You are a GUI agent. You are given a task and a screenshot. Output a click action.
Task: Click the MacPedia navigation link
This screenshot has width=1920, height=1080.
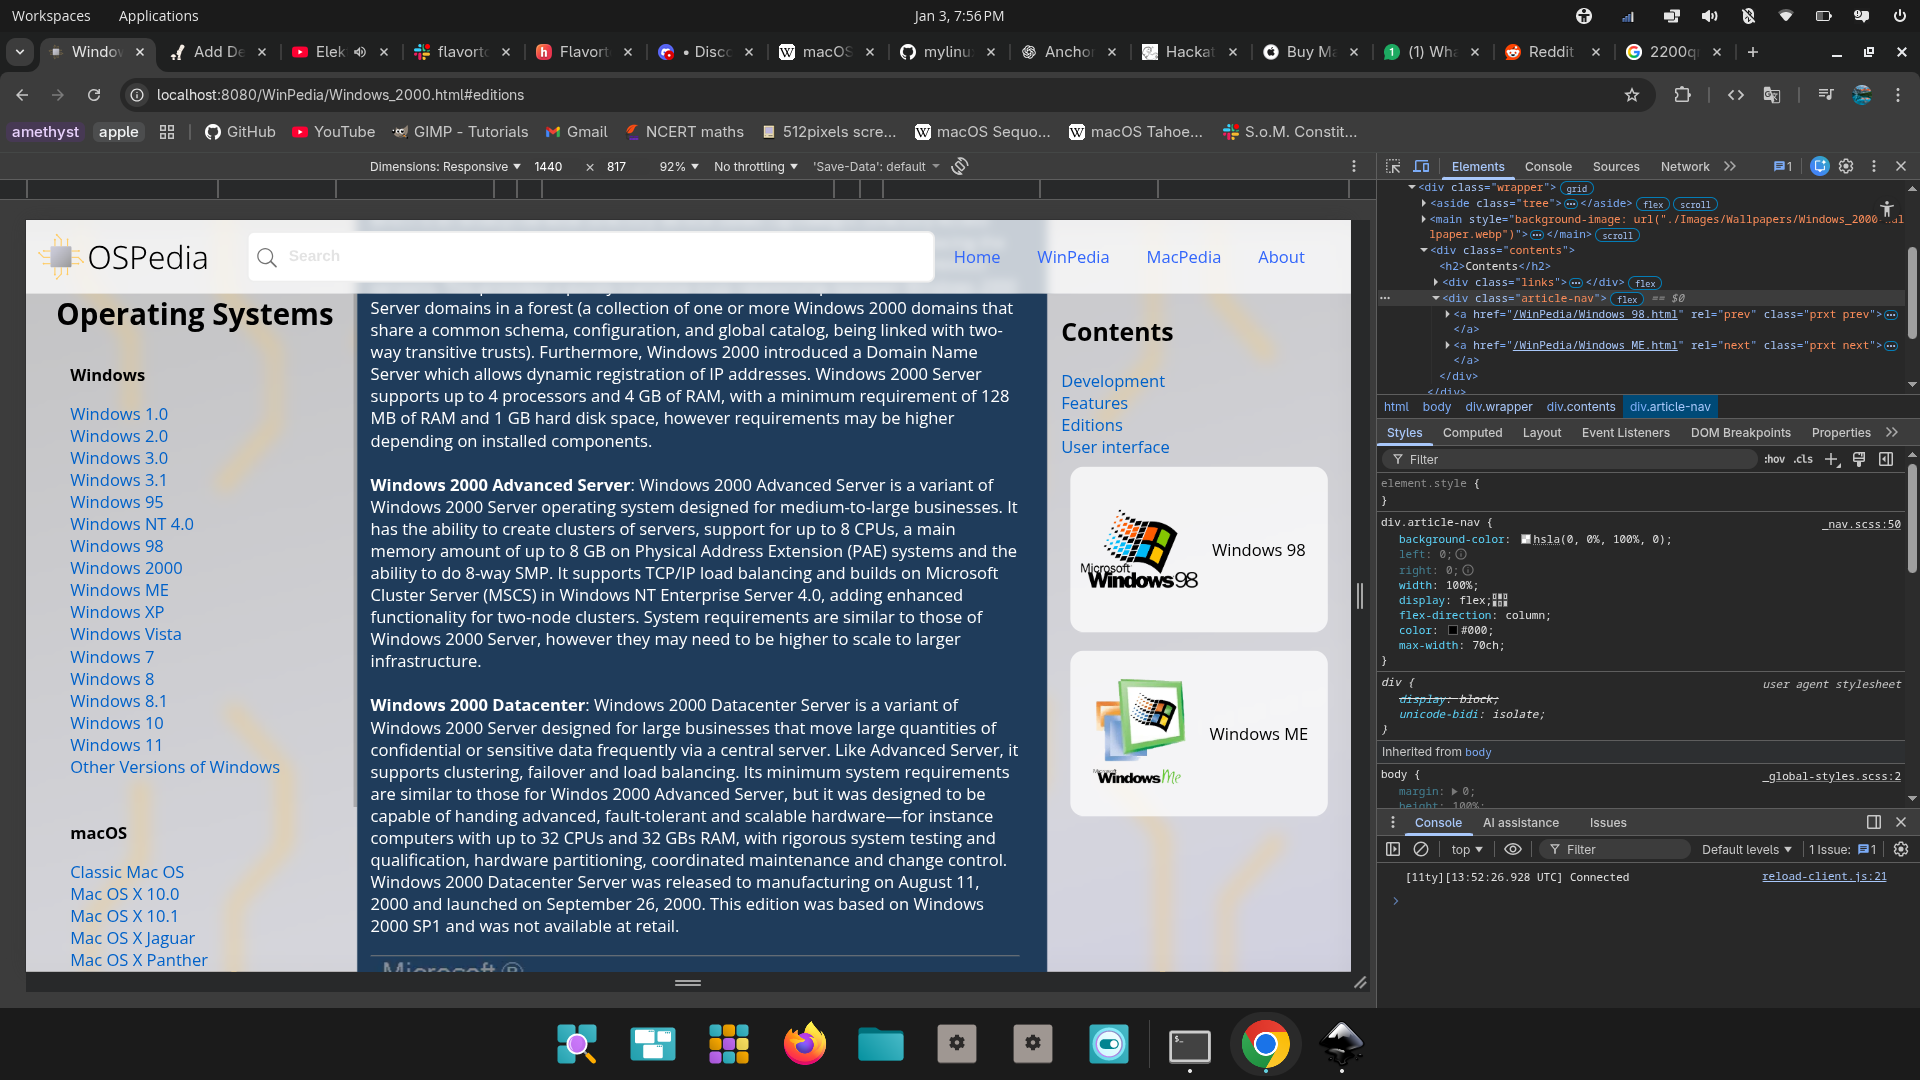pyautogui.click(x=1183, y=257)
